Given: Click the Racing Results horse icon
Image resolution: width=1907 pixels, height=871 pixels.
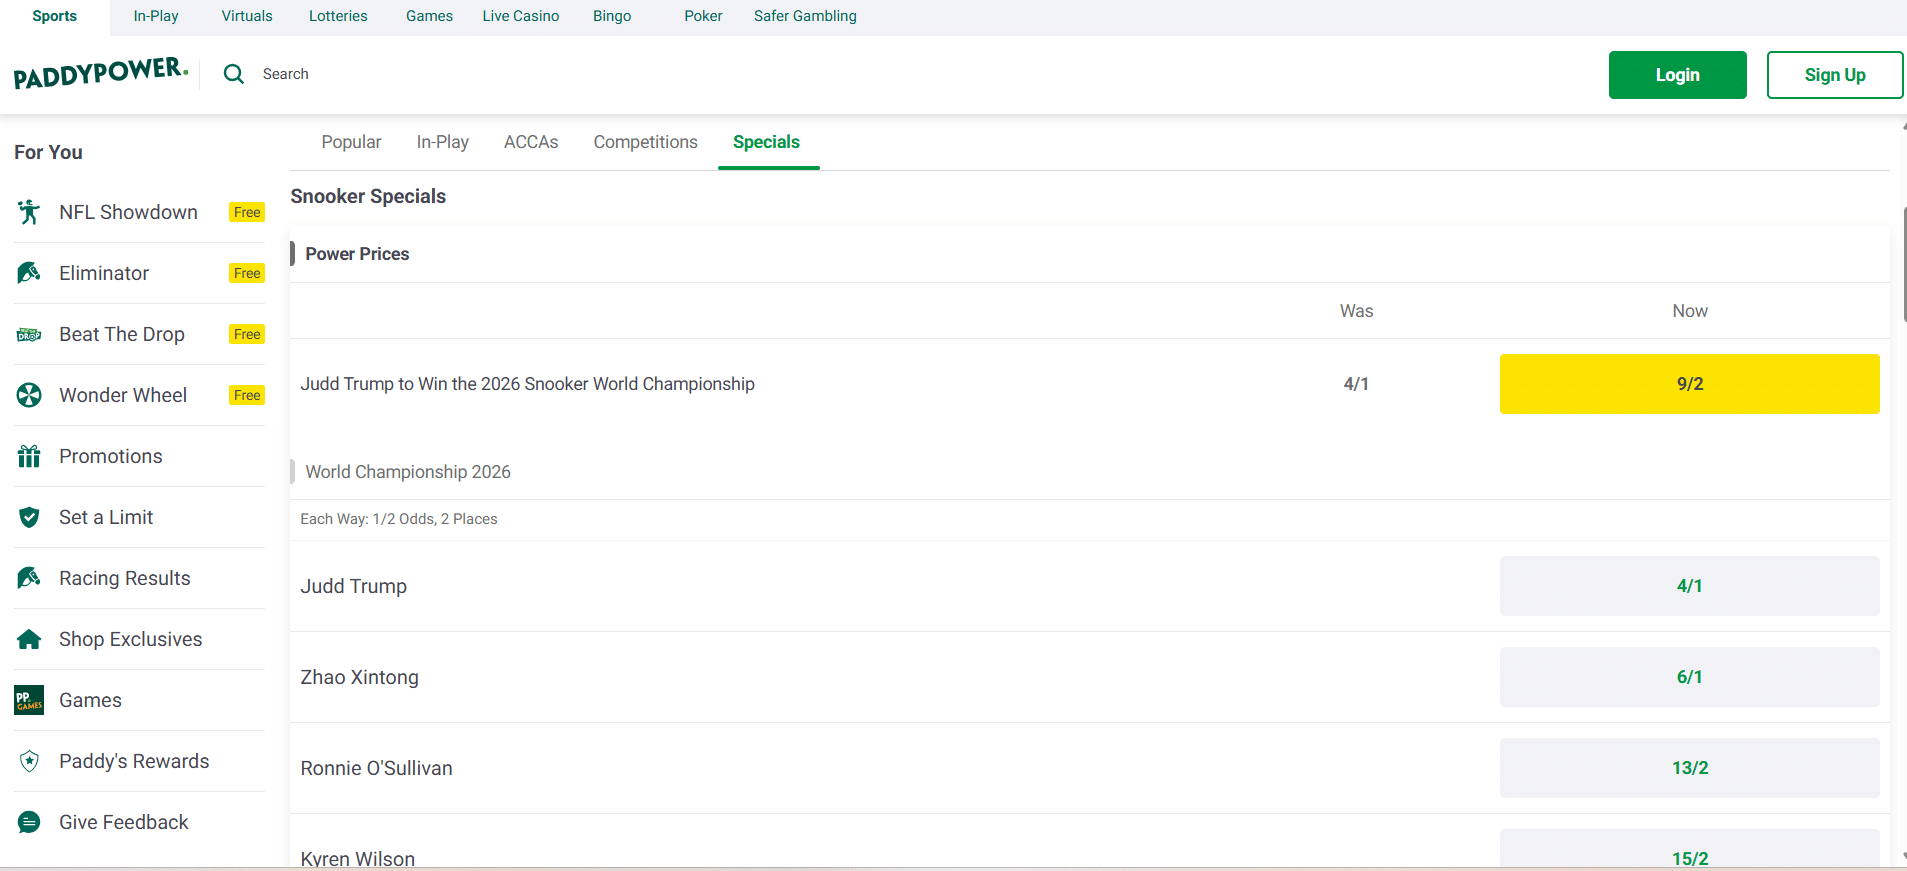Looking at the screenshot, I should tap(29, 578).
